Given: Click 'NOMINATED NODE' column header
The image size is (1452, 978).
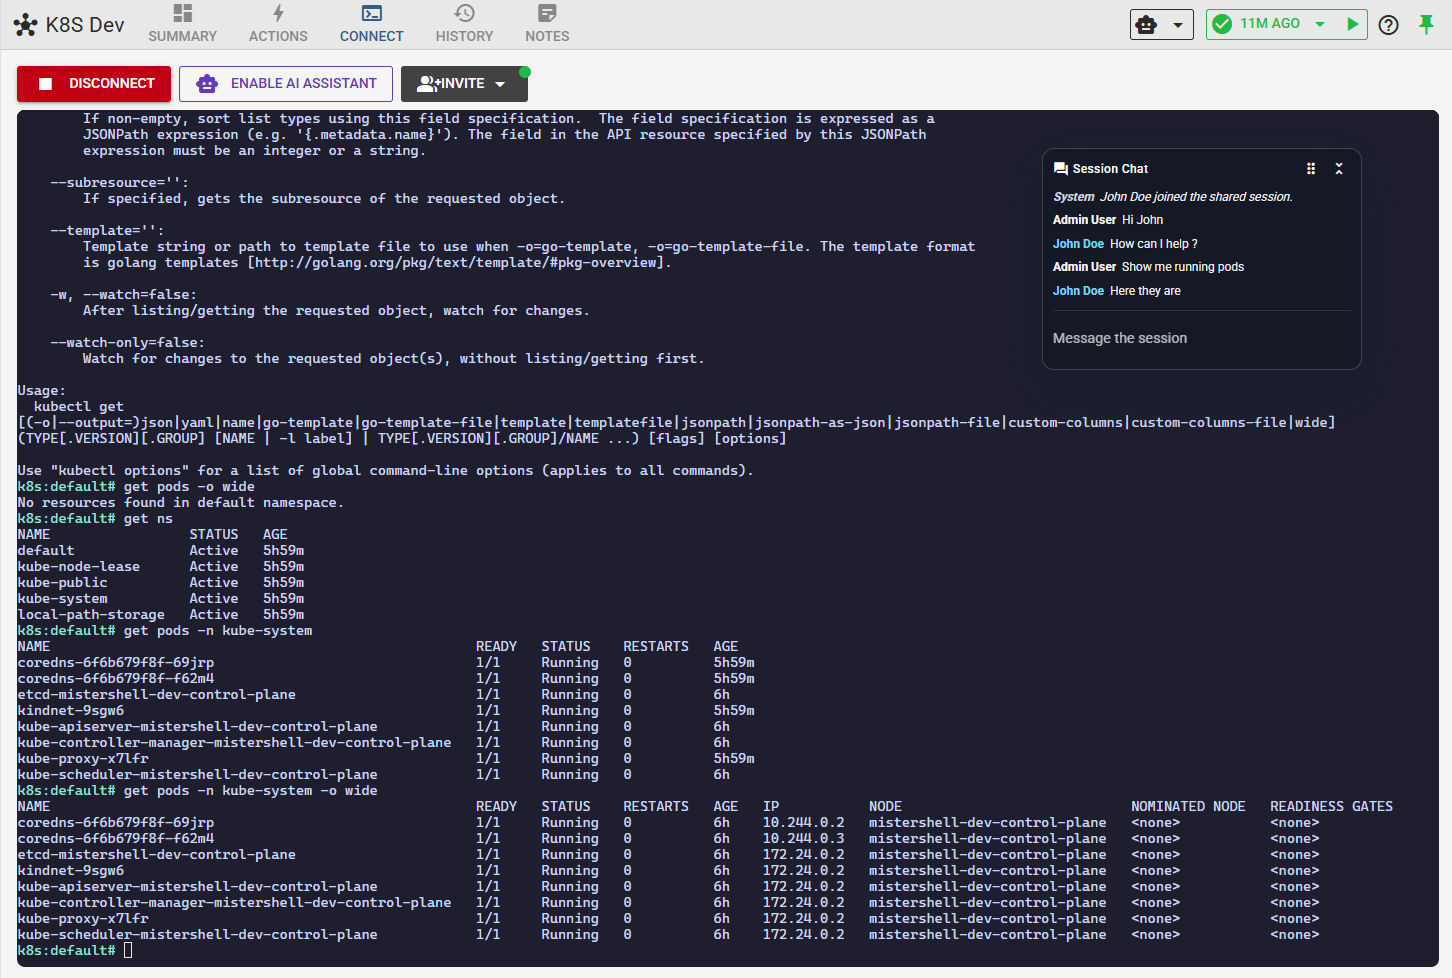Looking at the screenshot, I should tap(1188, 806).
